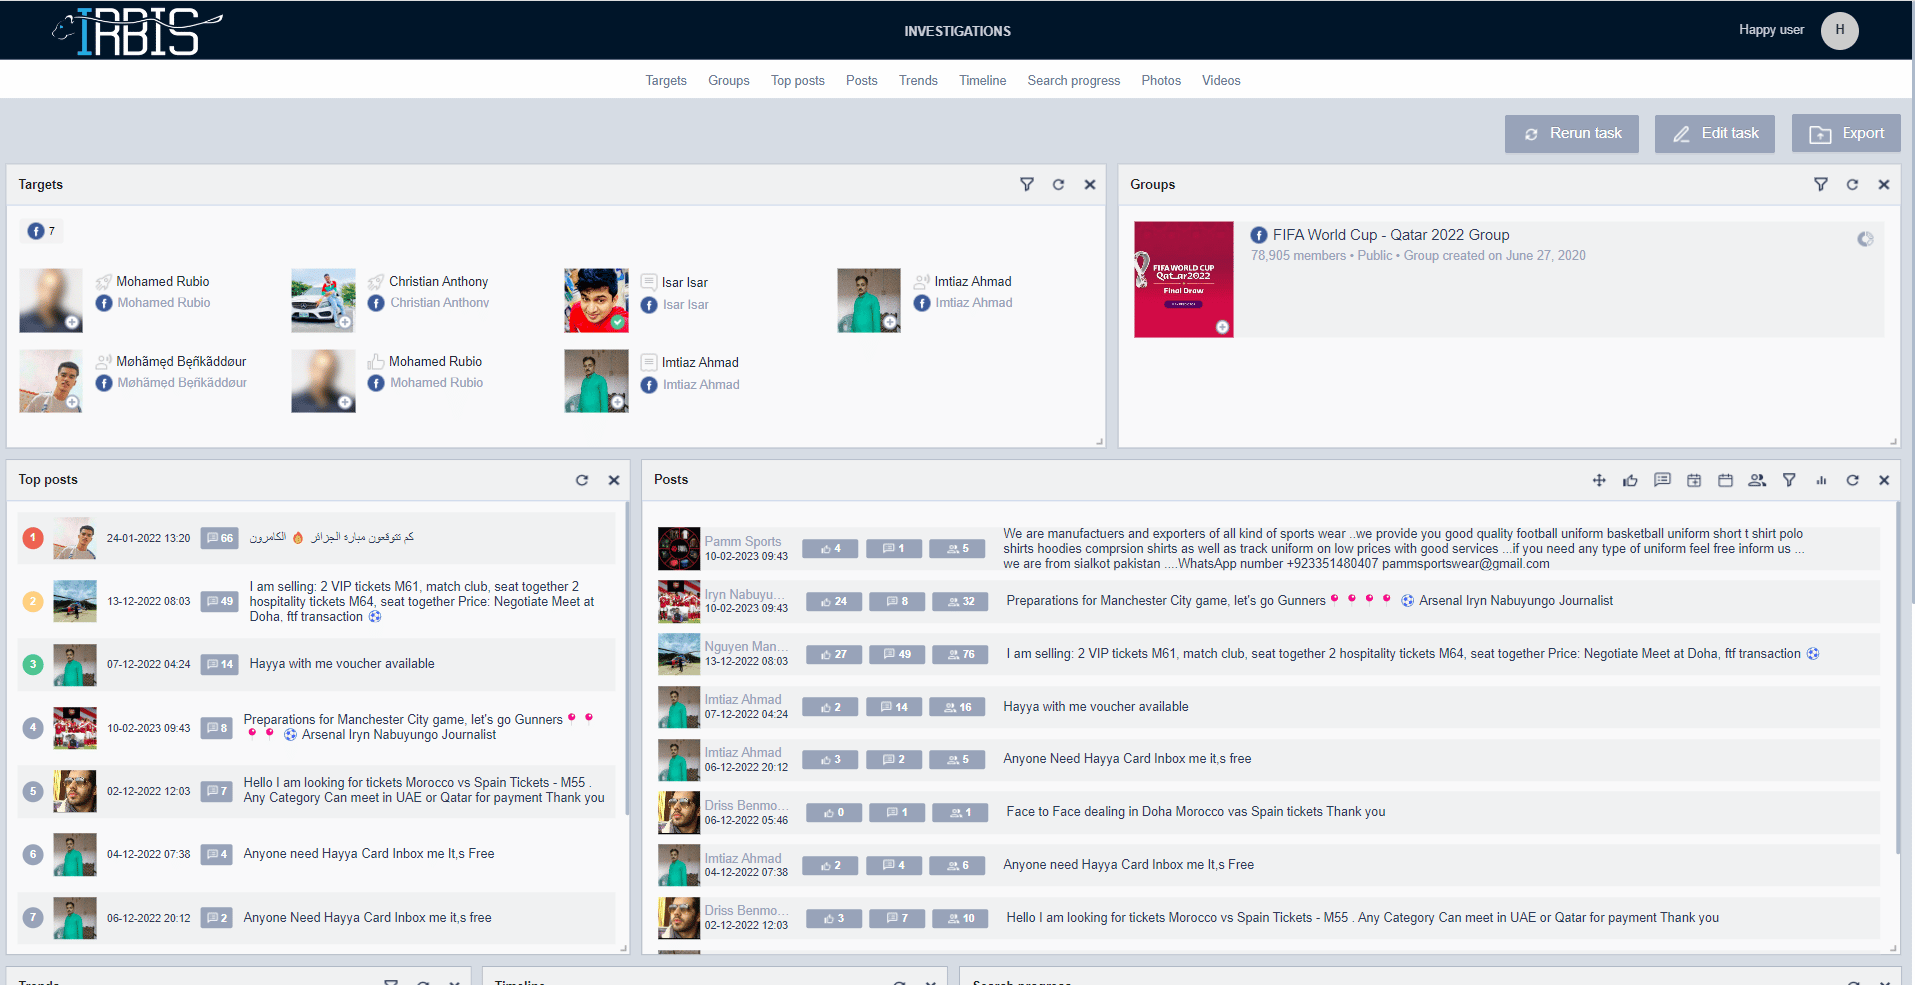This screenshot has width=1915, height=985.
Task: Click the Facebook icon under Christian Anthony
Action: [375, 302]
